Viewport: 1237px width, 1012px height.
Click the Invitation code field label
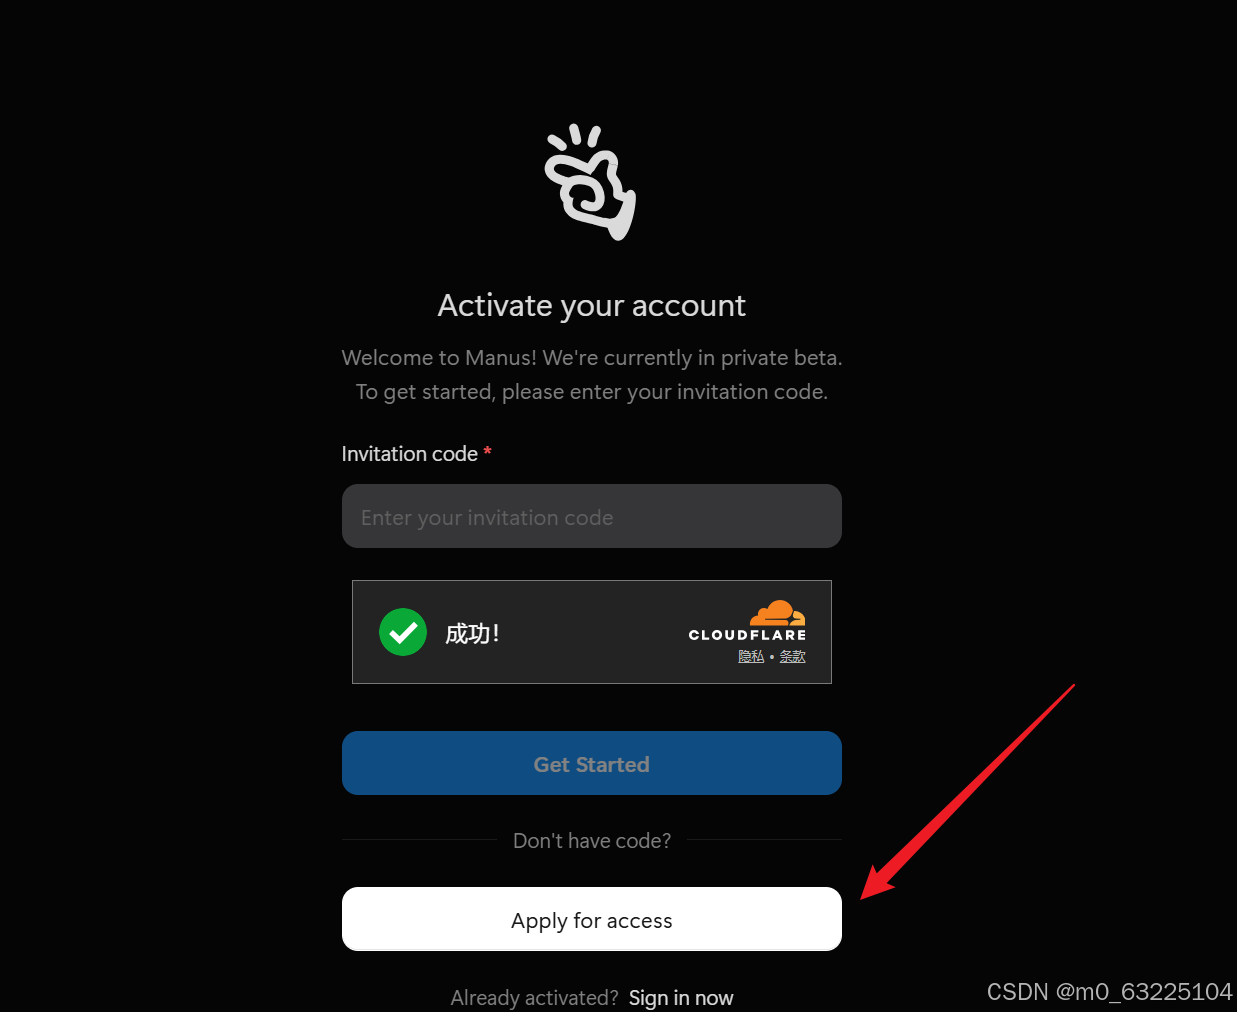pos(410,454)
